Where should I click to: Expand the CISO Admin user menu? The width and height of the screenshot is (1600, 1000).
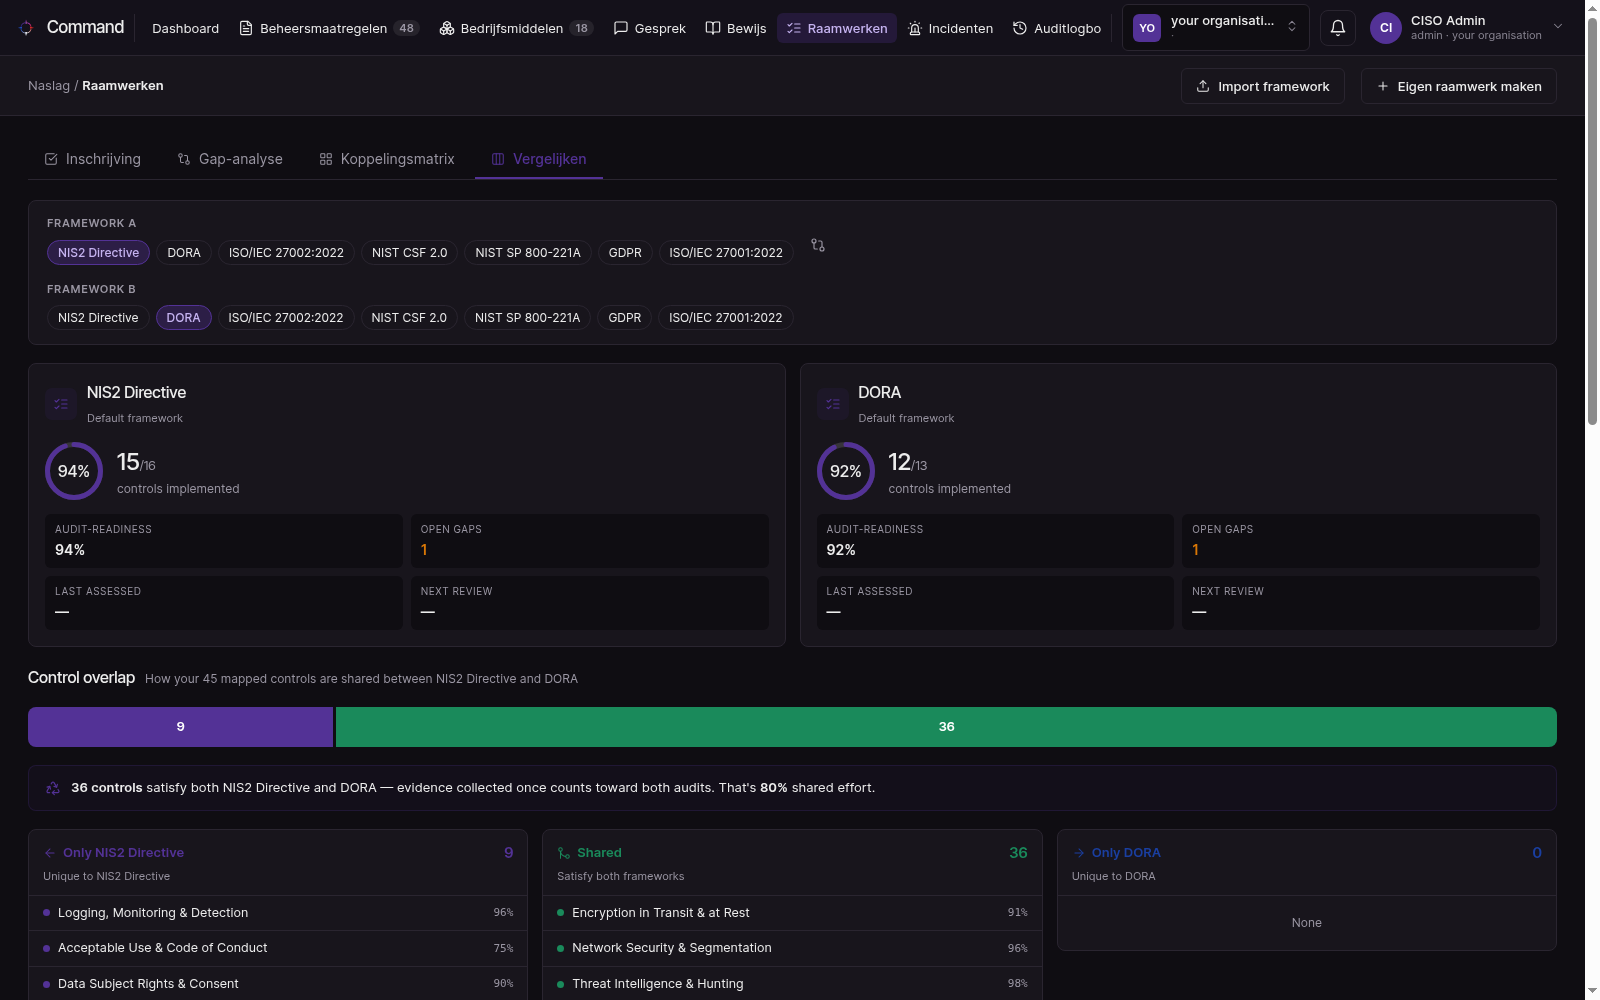click(1467, 28)
